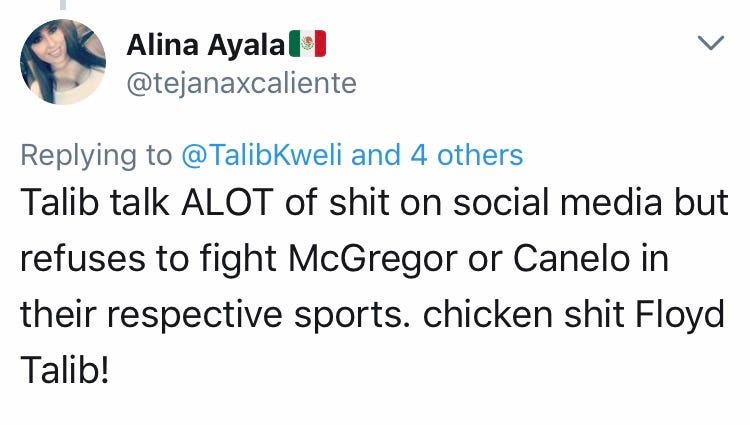Click the thread connector line above the avatar
Image resolution: width=750 pixels, height=425 pixels.
[63, 5]
